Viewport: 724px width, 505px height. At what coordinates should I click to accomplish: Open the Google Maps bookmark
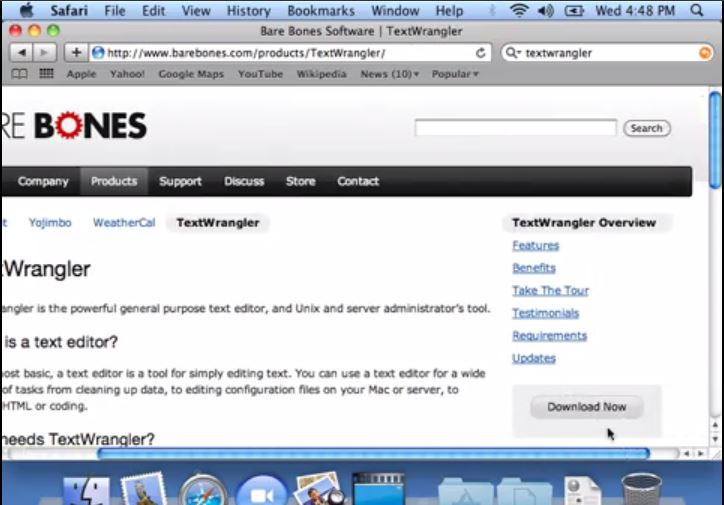pos(191,74)
